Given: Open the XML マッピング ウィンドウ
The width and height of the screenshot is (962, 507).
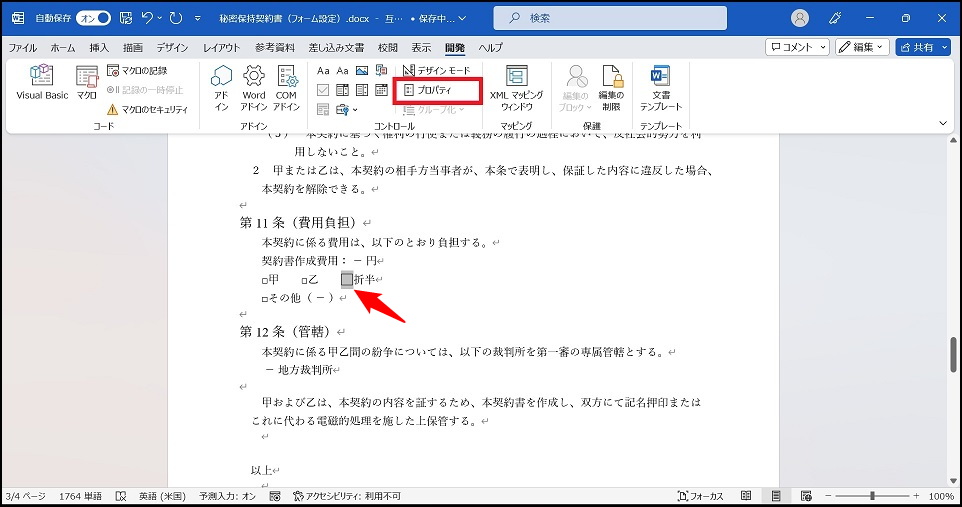Looking at the screenshot, I should click(516, 87).
